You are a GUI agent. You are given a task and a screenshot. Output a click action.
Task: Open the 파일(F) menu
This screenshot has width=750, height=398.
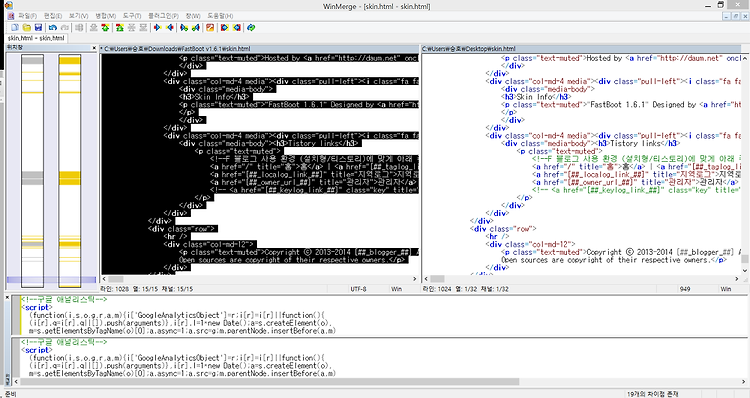(27, 16)
